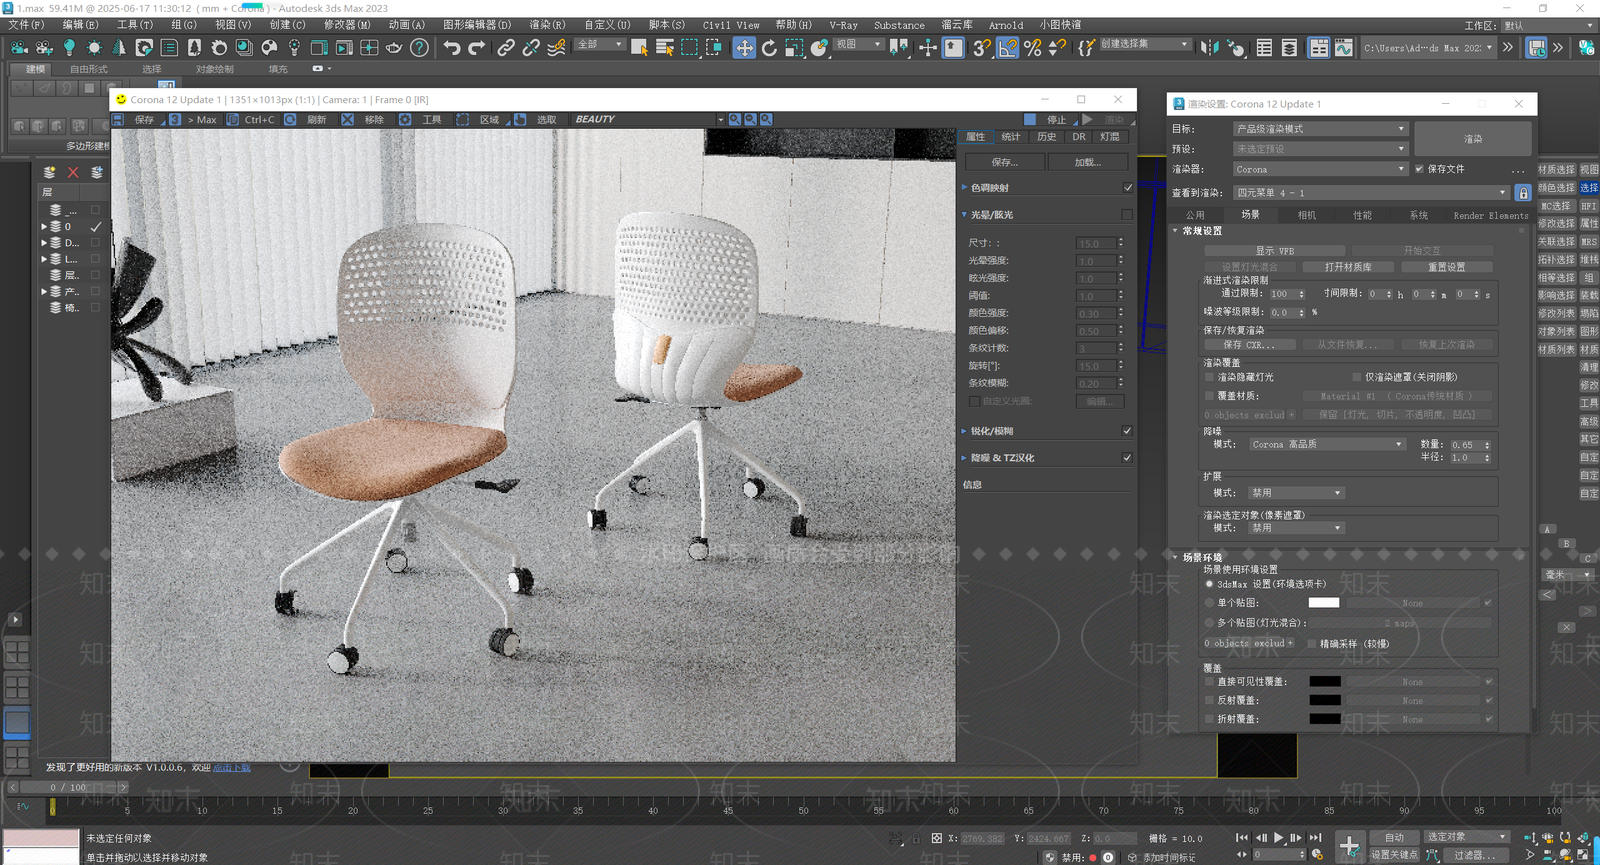Click the Play Animation button
1600x865 pixels.
click(x=1278, y=838)
